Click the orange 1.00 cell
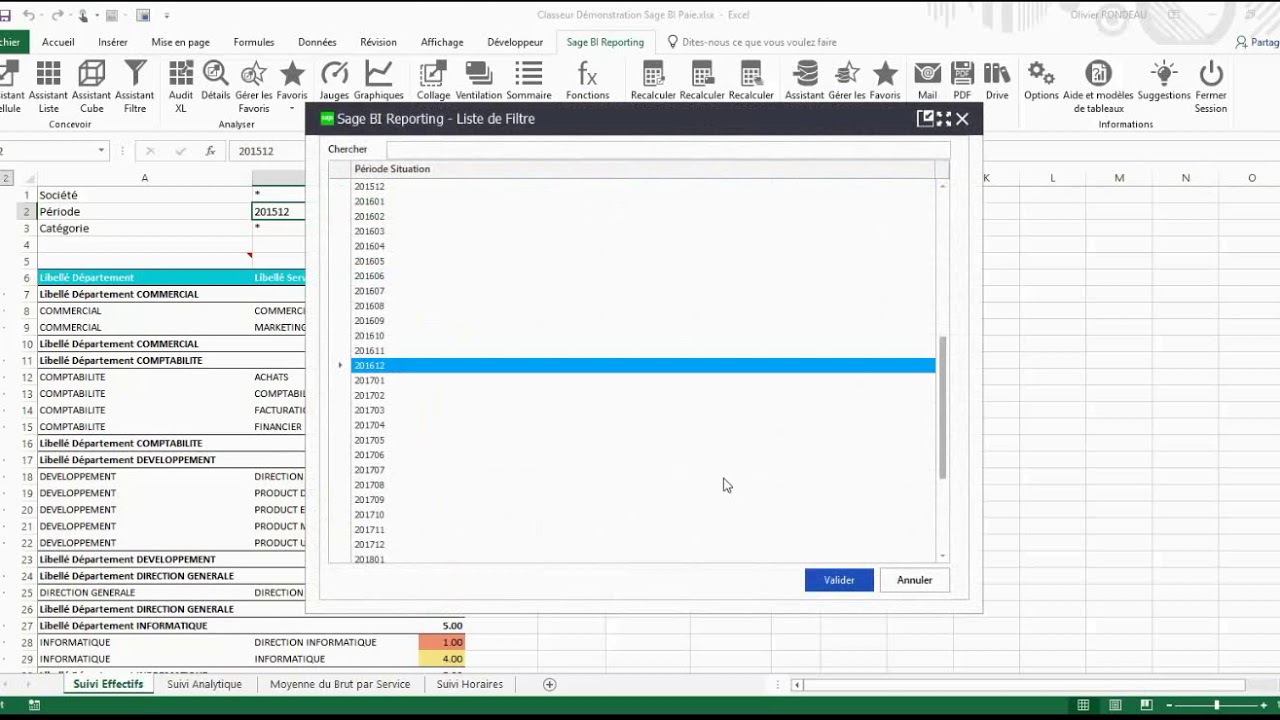The width and height of the screenshot is (1280, 720). tap(442, 642)
